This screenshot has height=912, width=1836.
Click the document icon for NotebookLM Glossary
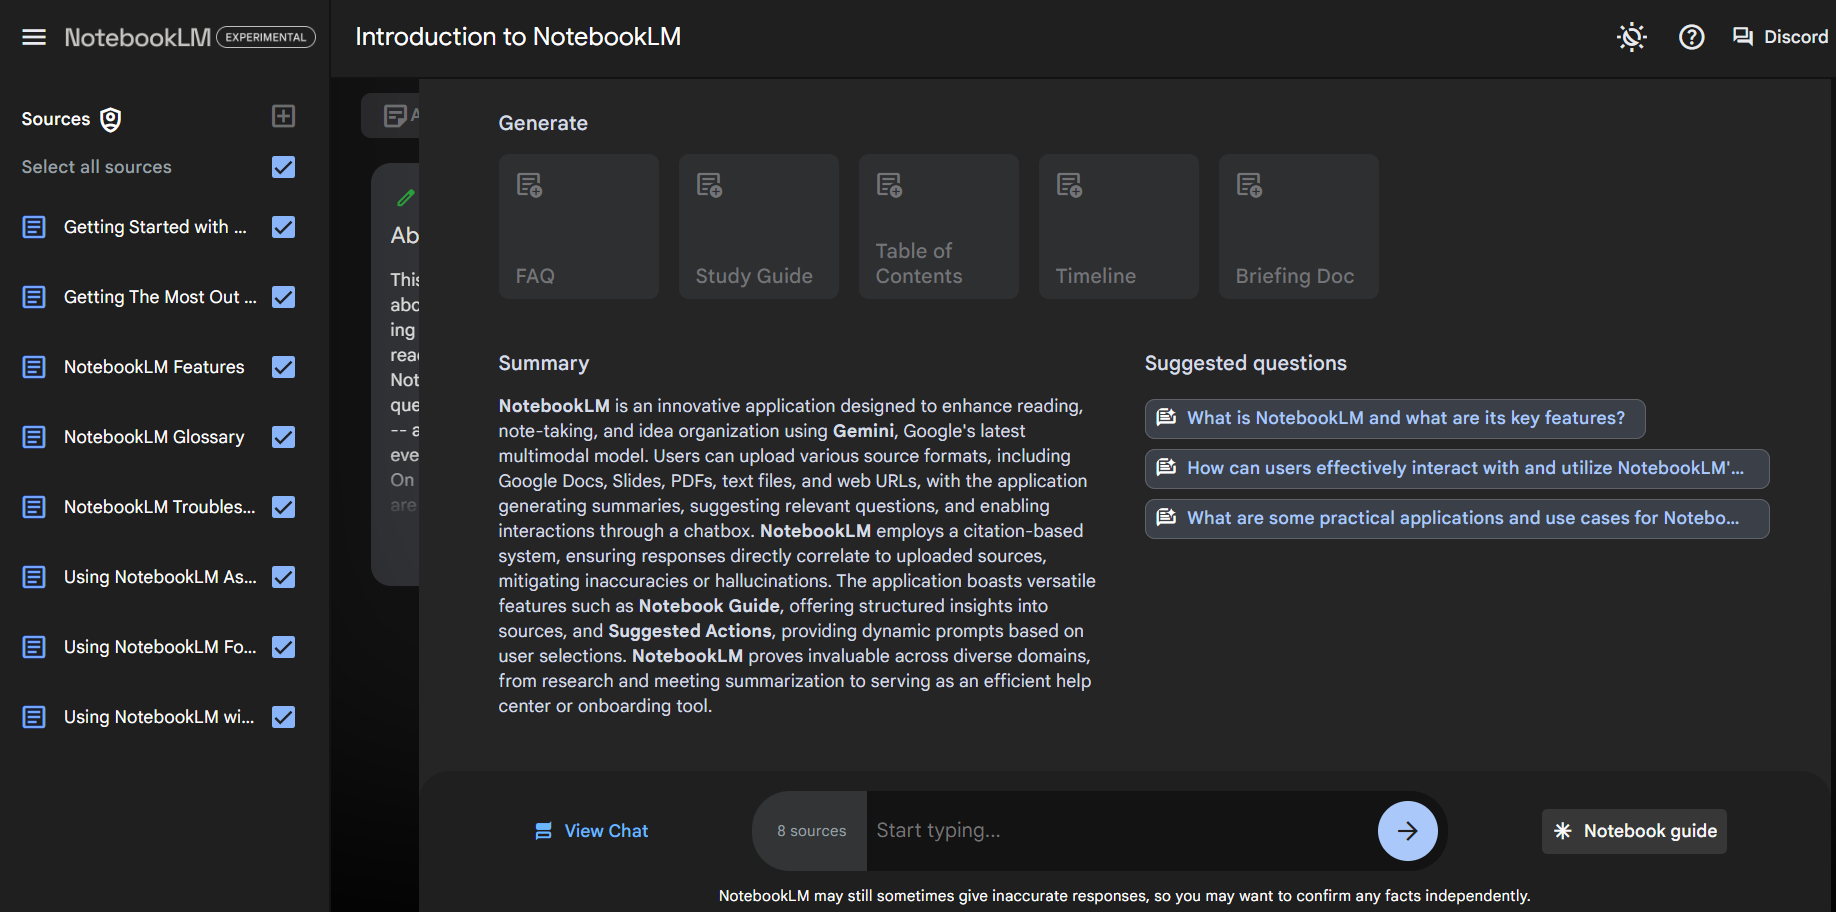[x=34, y=437]
